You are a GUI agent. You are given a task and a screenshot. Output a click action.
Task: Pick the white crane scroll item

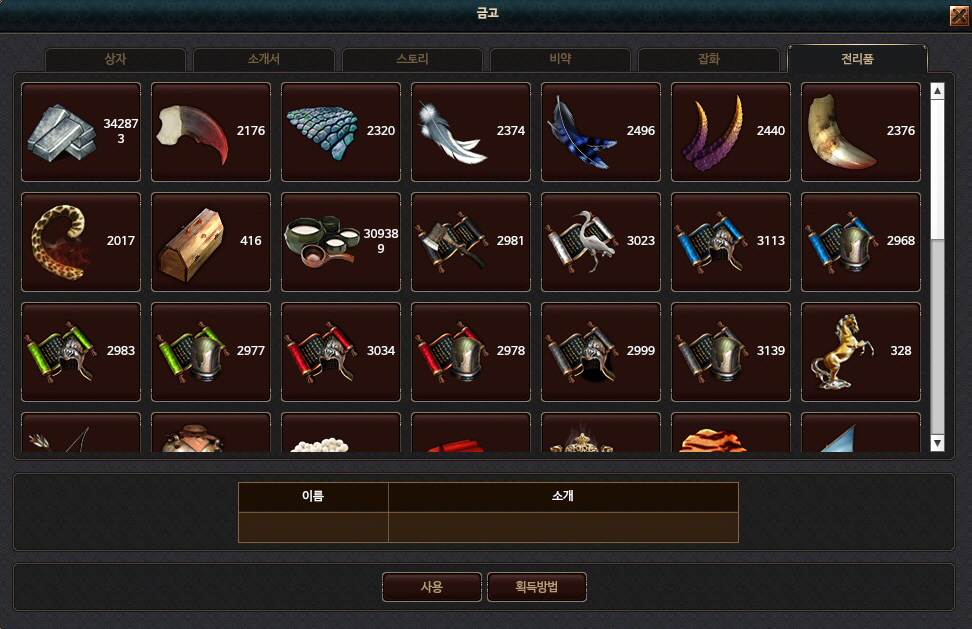click(601, 242)
